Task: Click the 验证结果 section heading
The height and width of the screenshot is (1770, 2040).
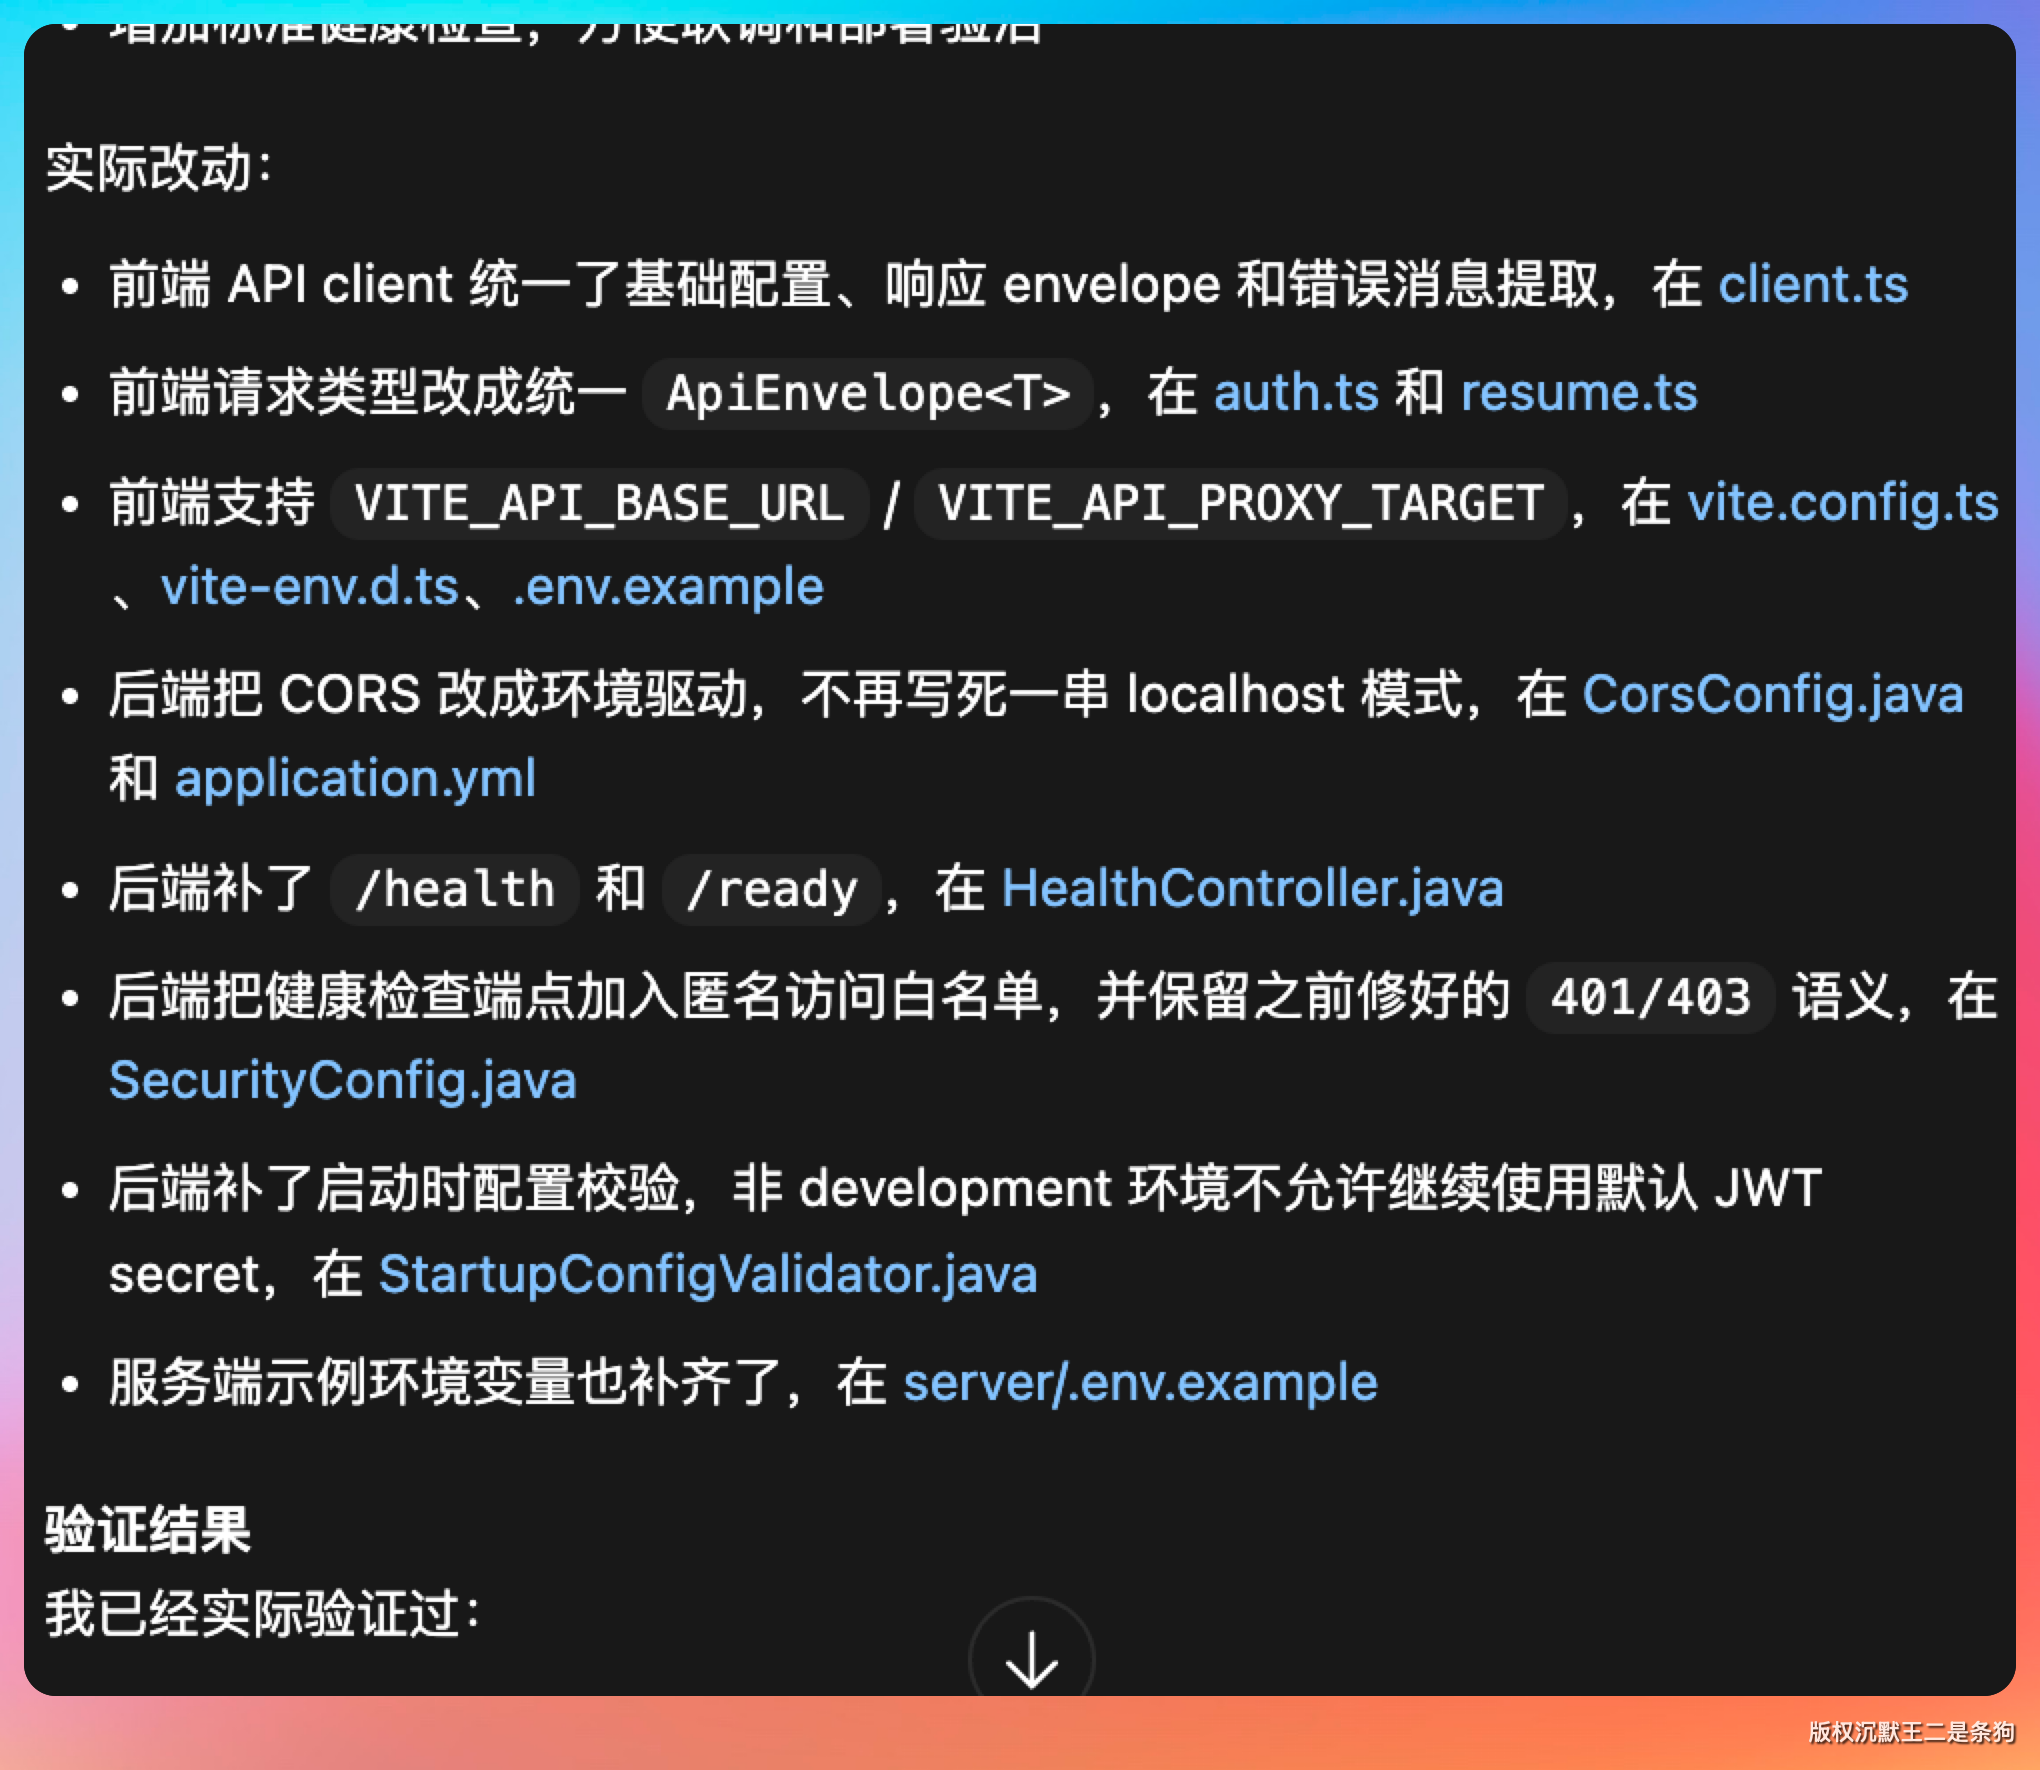Action: tap(148, 1530)
